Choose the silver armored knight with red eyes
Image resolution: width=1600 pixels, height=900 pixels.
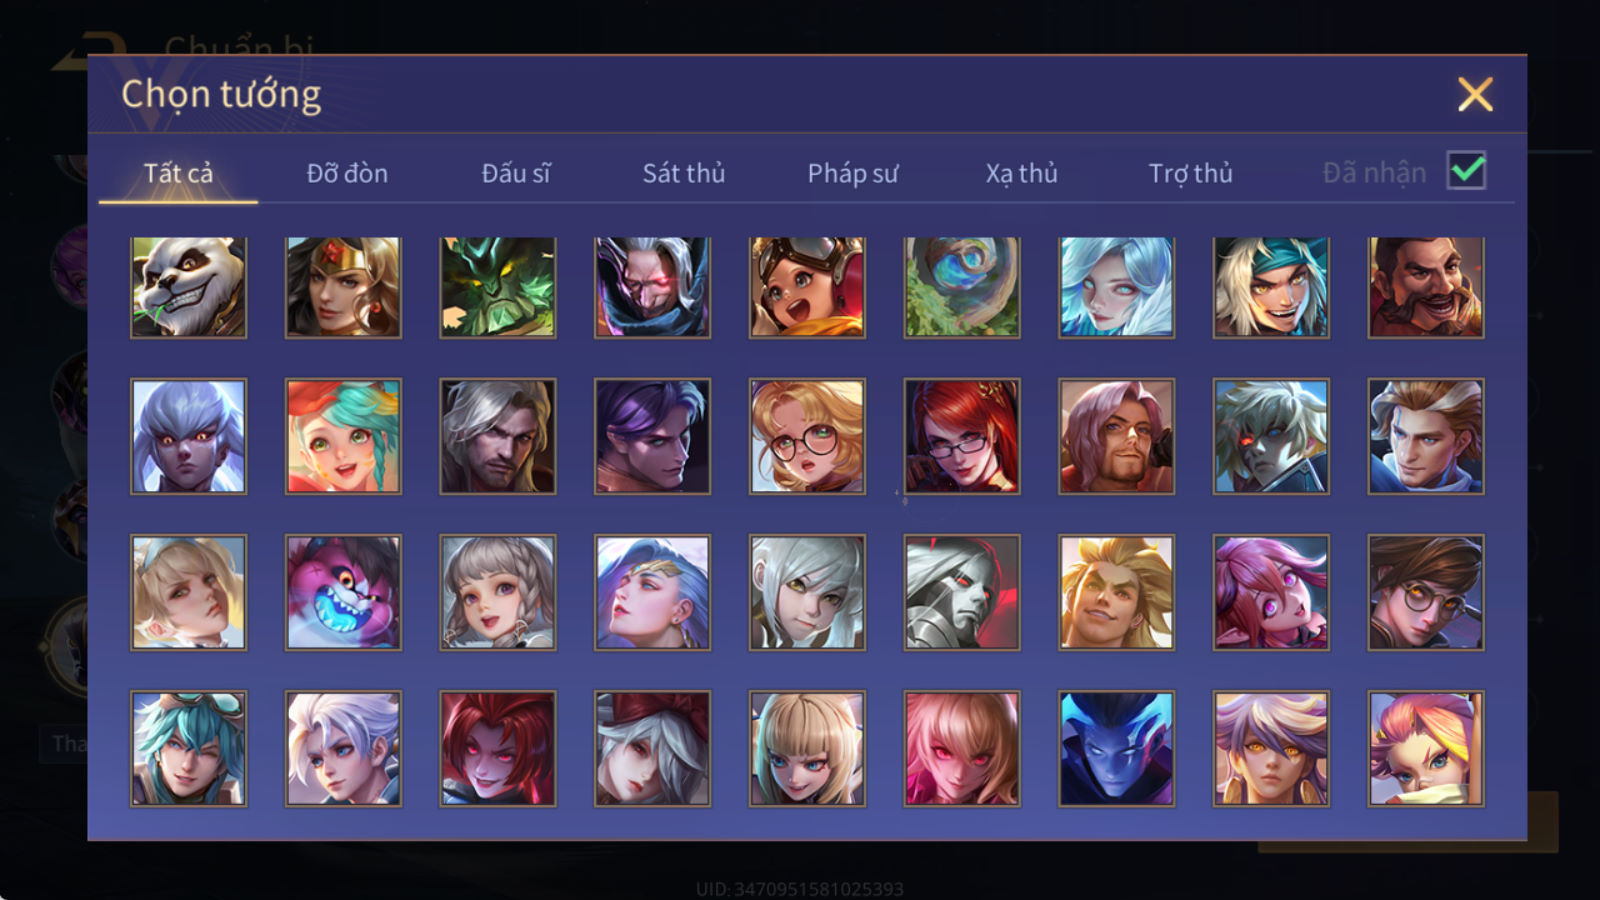point(962,592)
